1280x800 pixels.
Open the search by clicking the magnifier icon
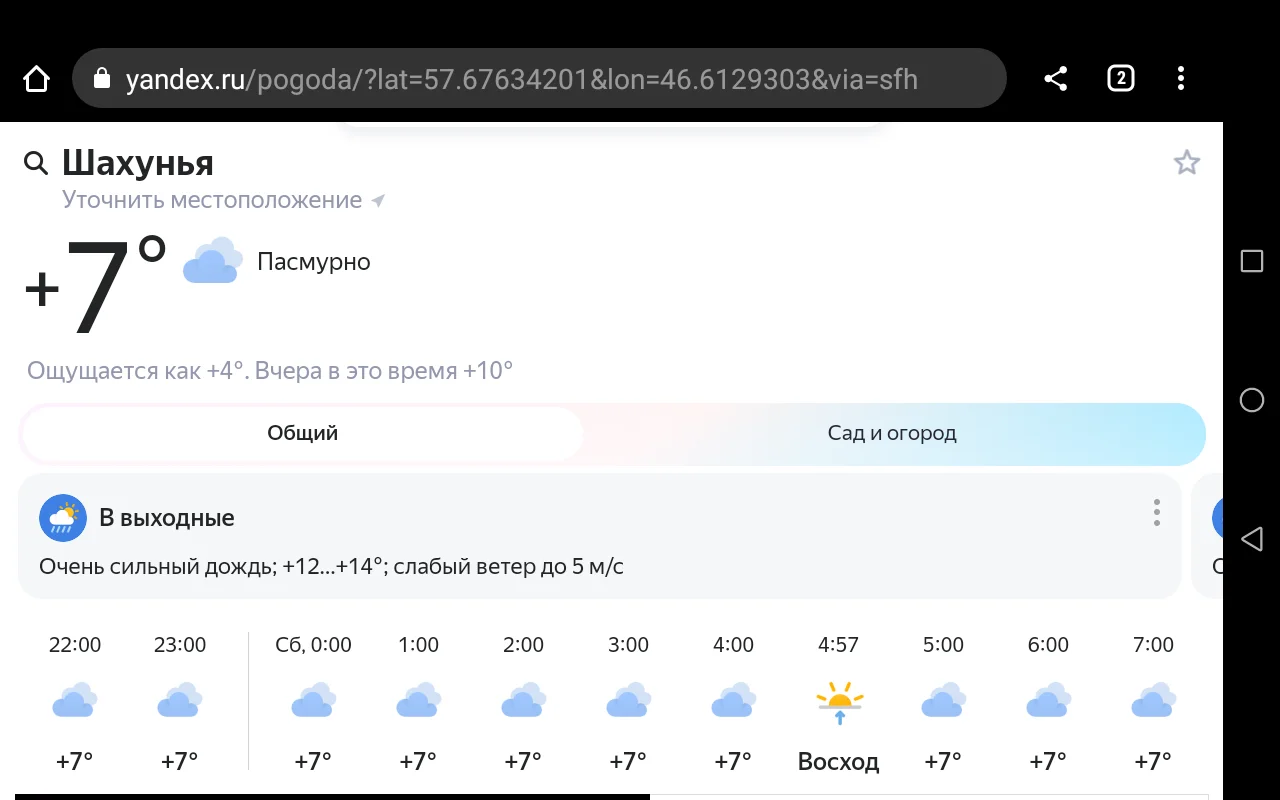tap(35, 162)
